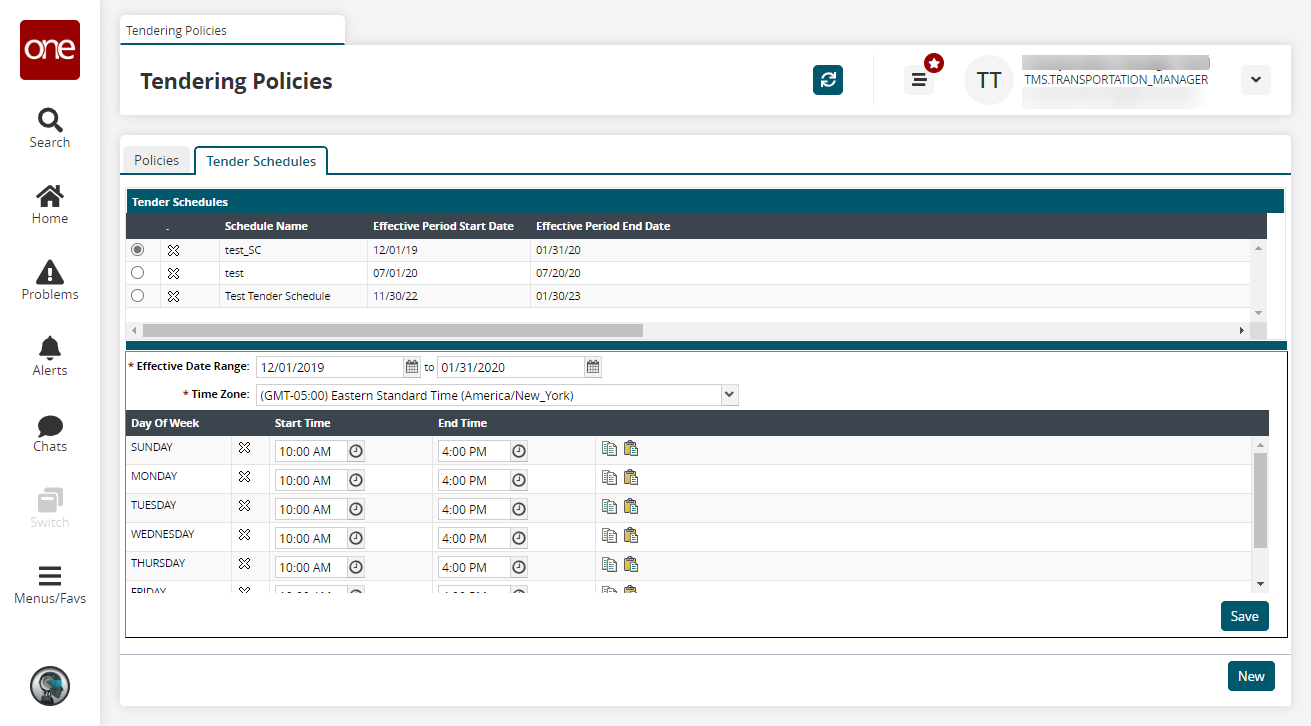Select the Test Tender Schedule radio button
The height and width of the screenshot is (726, 1311).
138,296
